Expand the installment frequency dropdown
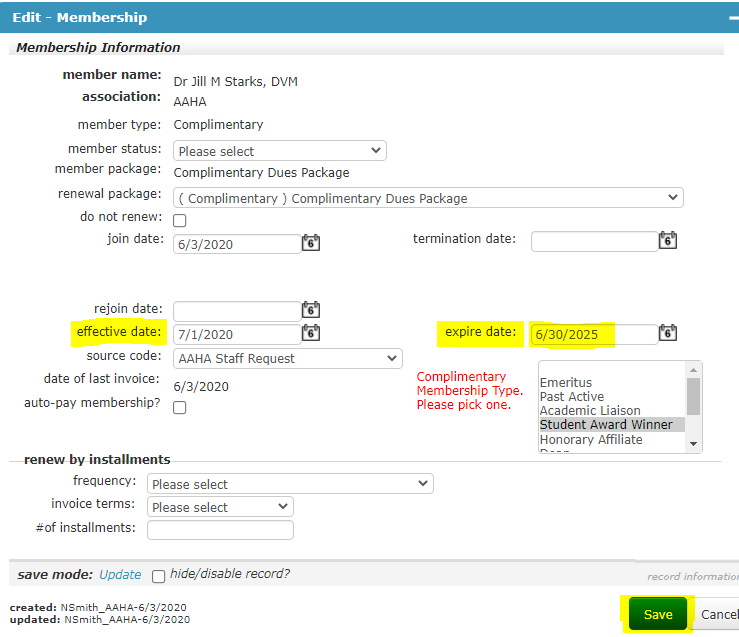The height and width of the screenshot is (637, 739). tap(290, 484)
